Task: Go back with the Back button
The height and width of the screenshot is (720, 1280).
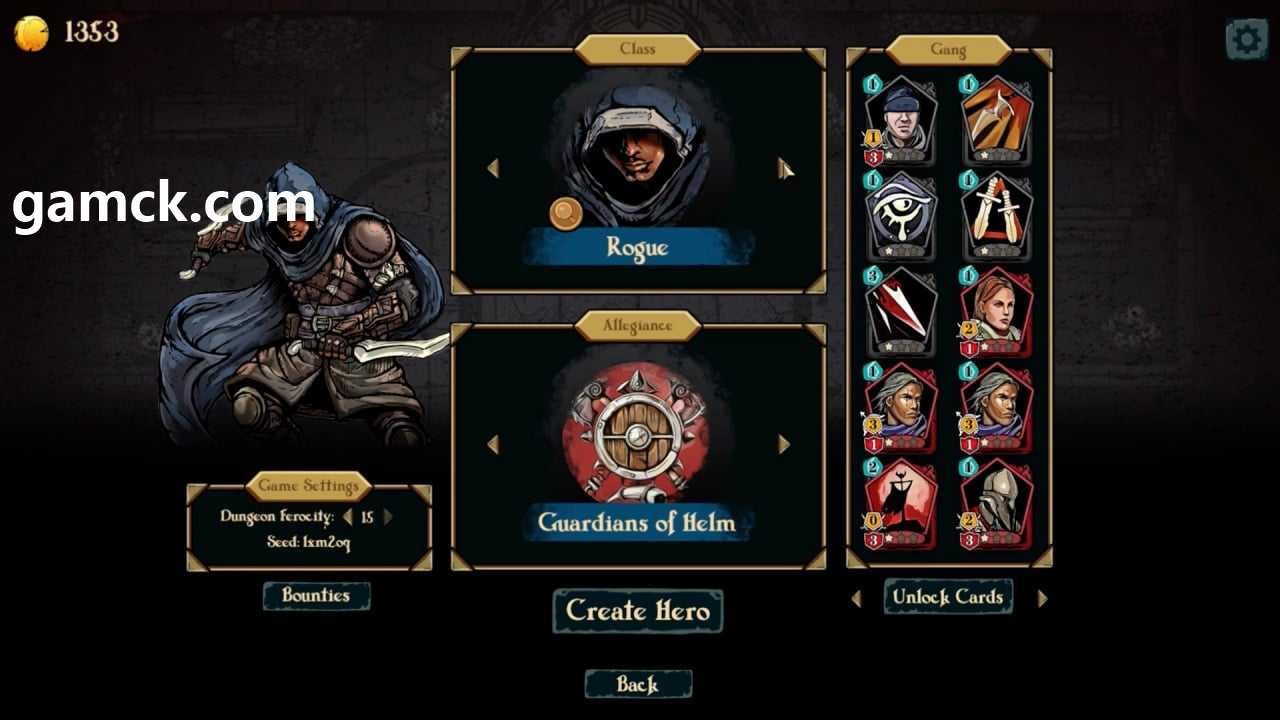Action: (x=638, y=684)
